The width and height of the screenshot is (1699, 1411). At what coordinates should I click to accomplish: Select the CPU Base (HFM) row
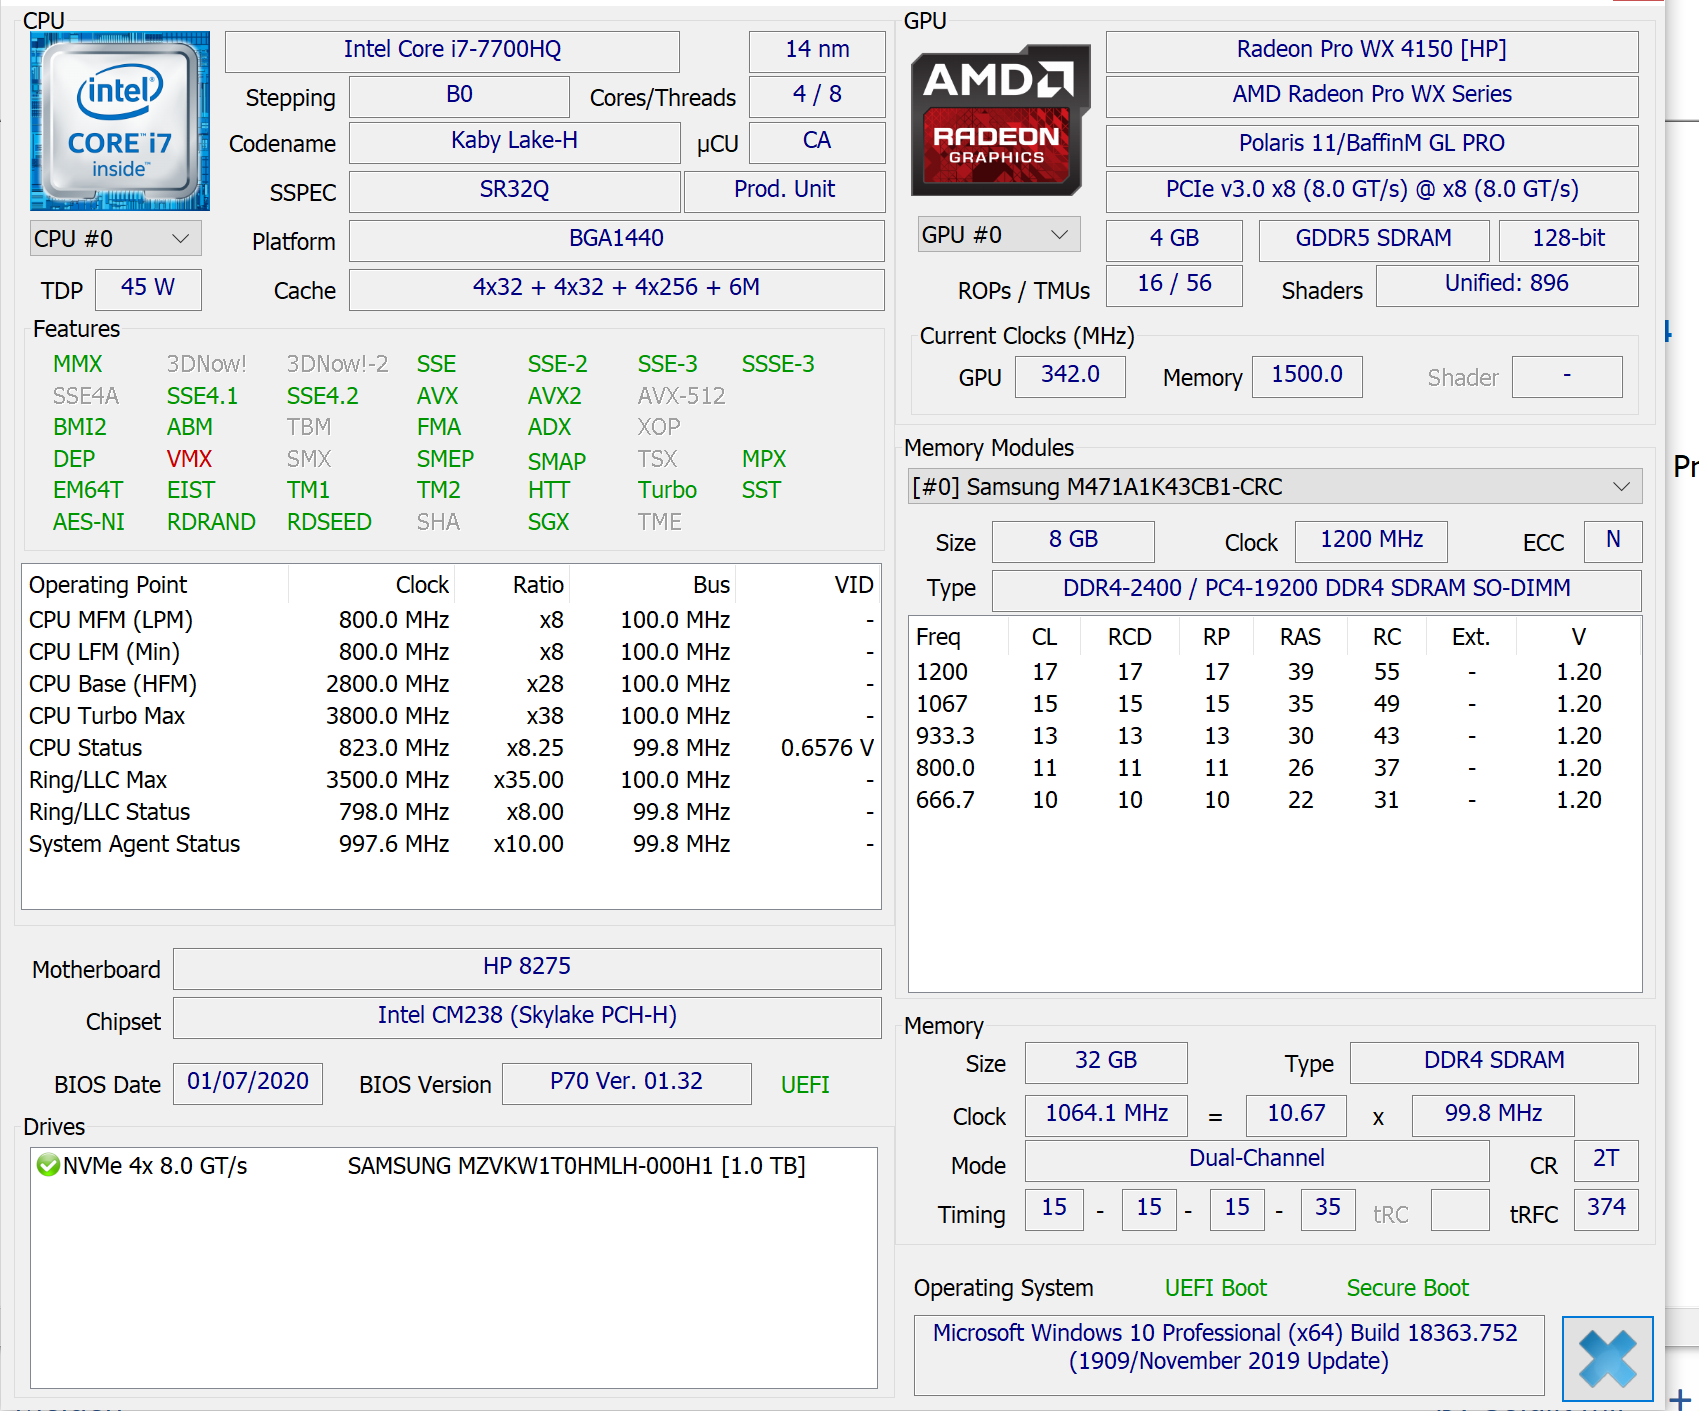point(451,684)
